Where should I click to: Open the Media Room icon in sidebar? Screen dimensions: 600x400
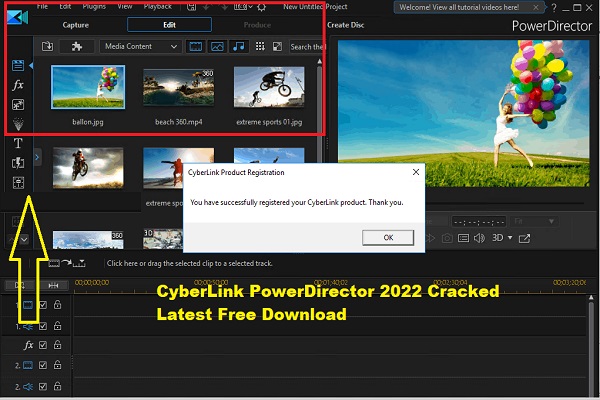click(x=18, y=65)
